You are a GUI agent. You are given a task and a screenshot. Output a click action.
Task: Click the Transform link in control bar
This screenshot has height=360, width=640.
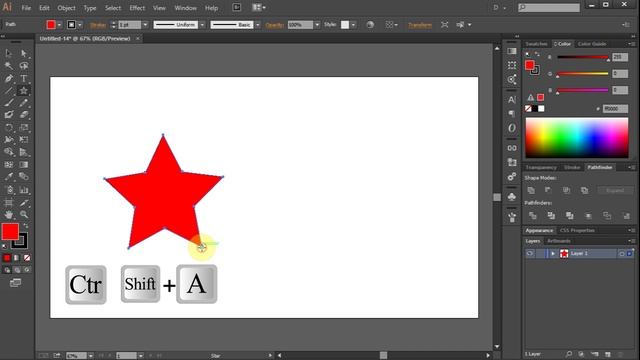pos(420,25)
